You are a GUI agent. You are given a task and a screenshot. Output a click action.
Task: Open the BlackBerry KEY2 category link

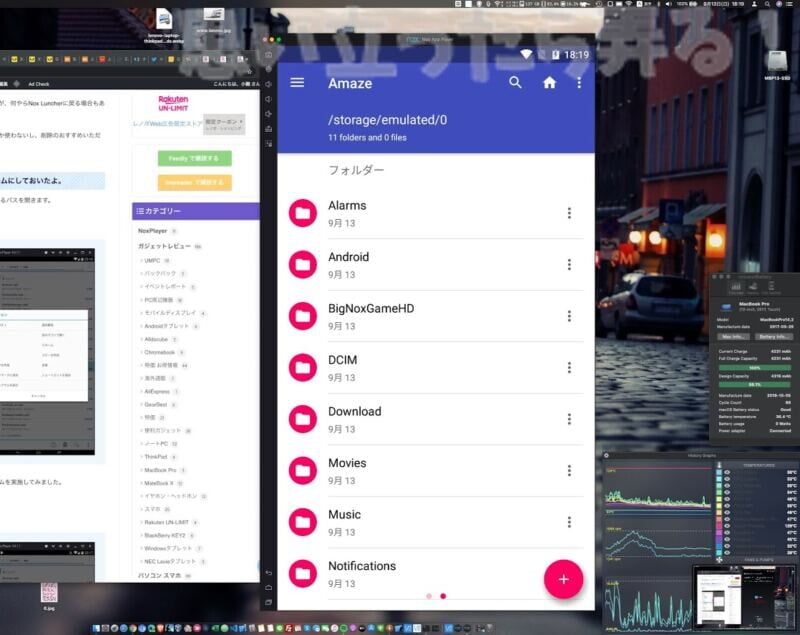(165, 536)
